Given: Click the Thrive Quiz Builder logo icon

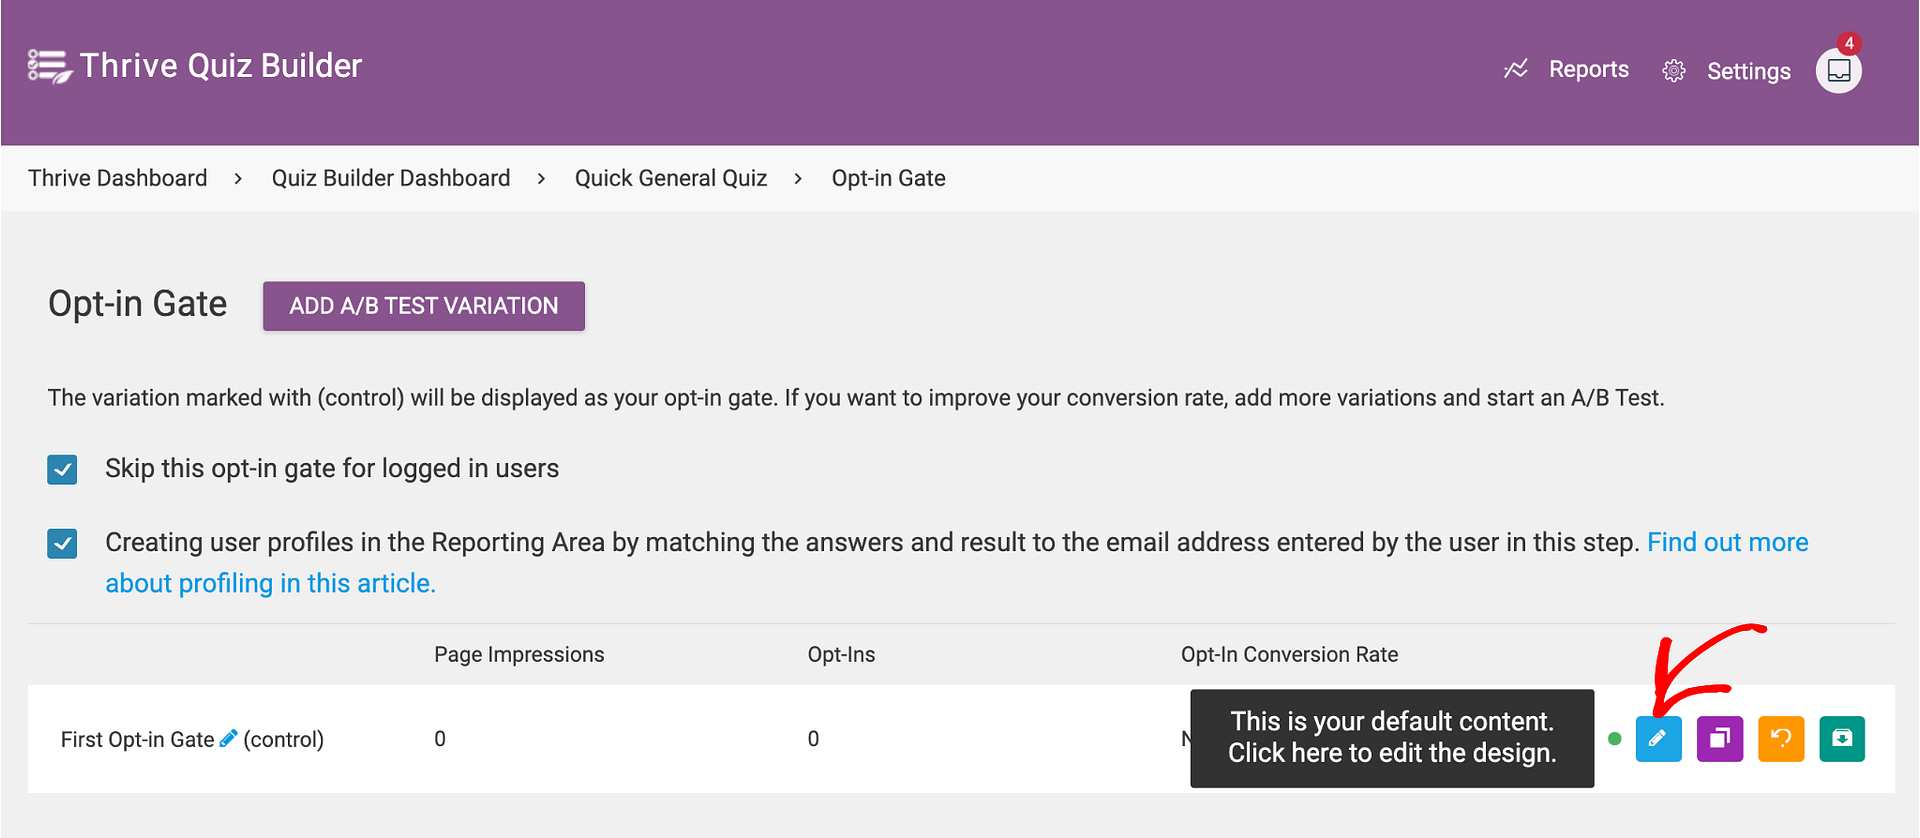Looking at the screenshot, I should [49, 66].
